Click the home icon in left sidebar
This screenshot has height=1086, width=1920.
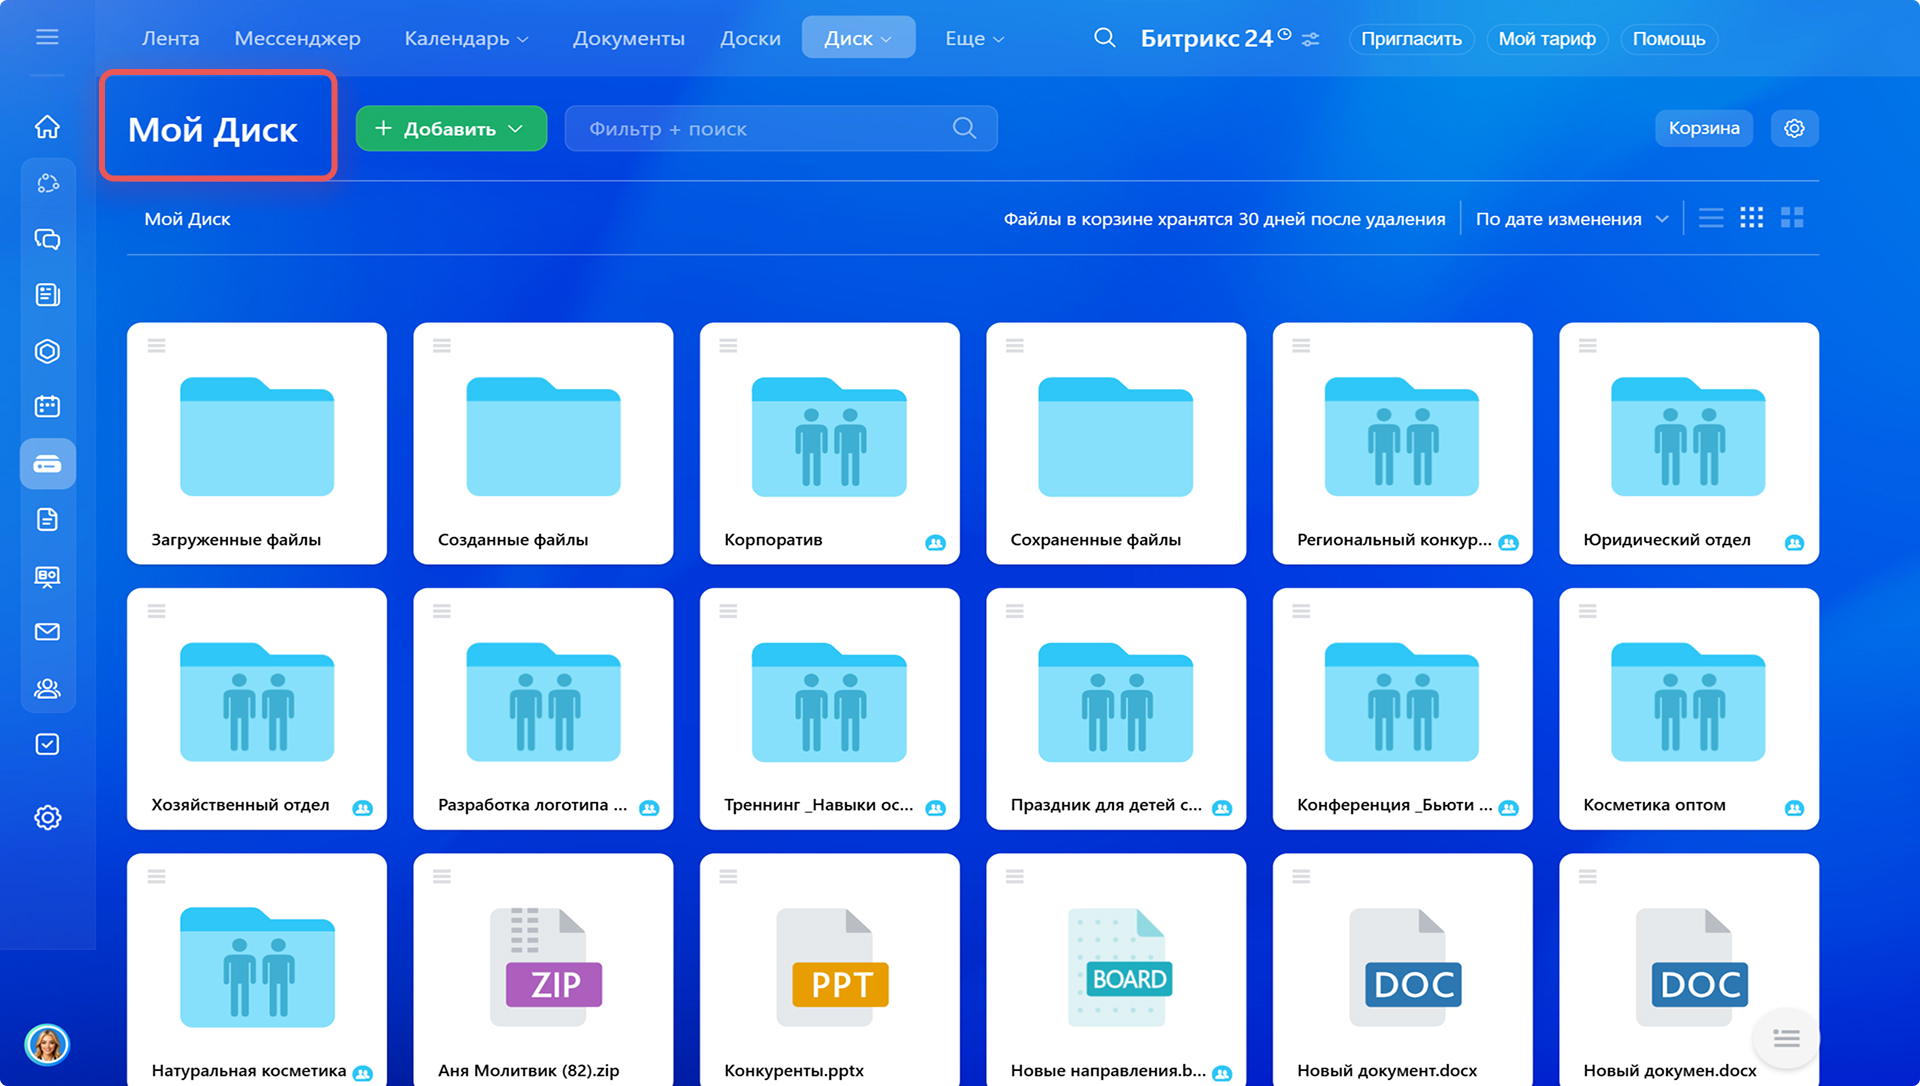coord(47,127)
